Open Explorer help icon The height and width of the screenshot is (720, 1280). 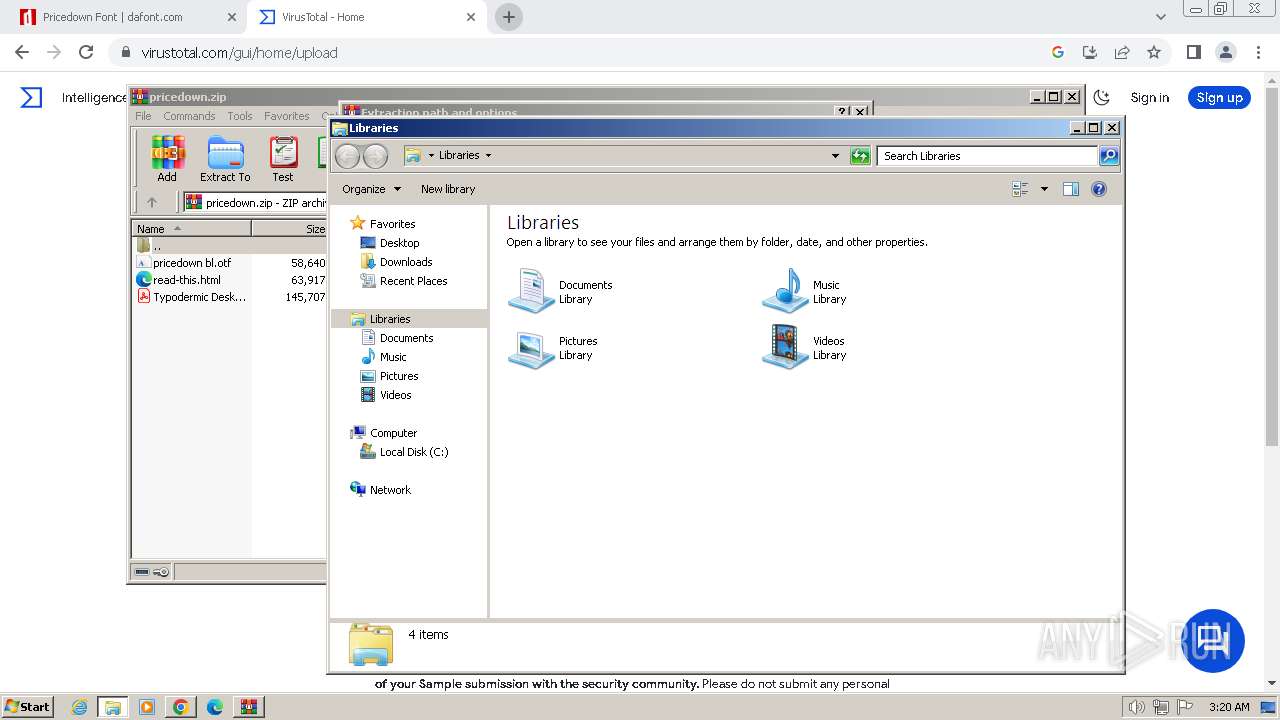1099,189
